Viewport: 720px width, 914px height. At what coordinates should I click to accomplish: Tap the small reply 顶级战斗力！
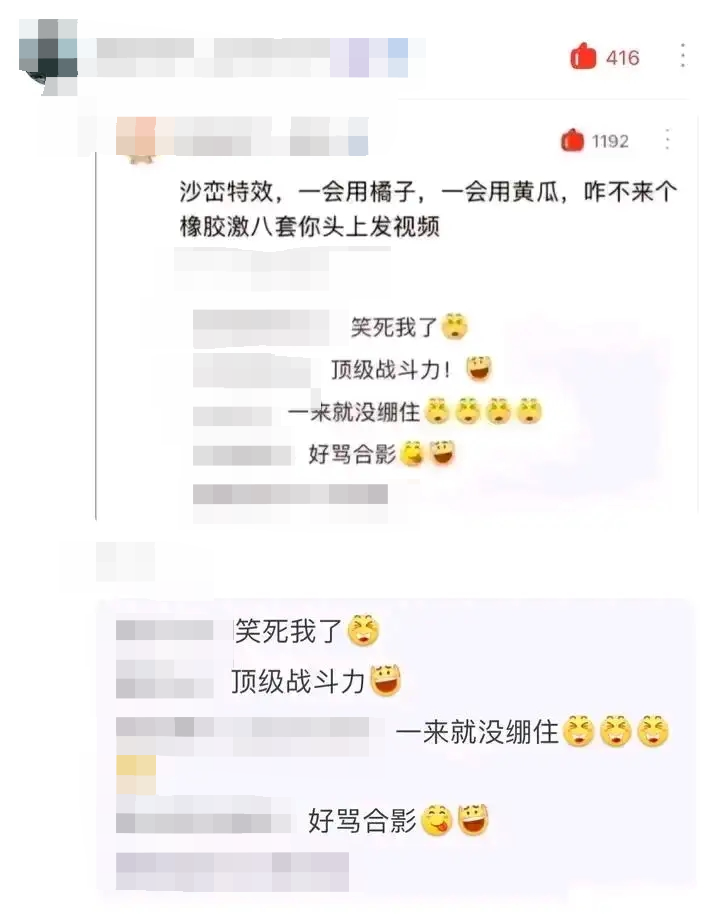coord(391,370)
